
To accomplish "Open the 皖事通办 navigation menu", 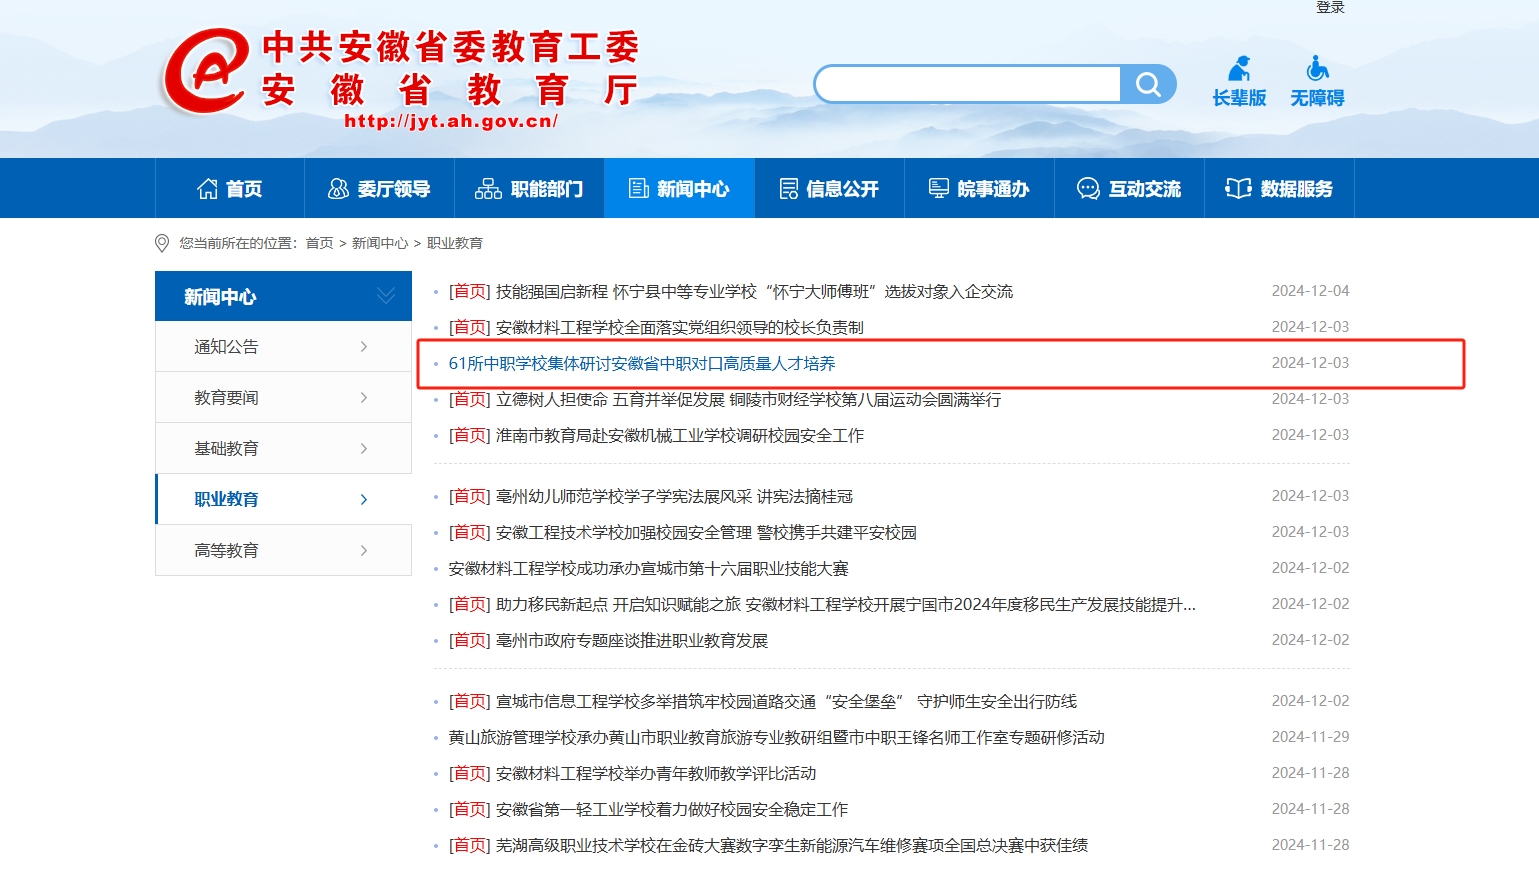I will coord(979,189).
